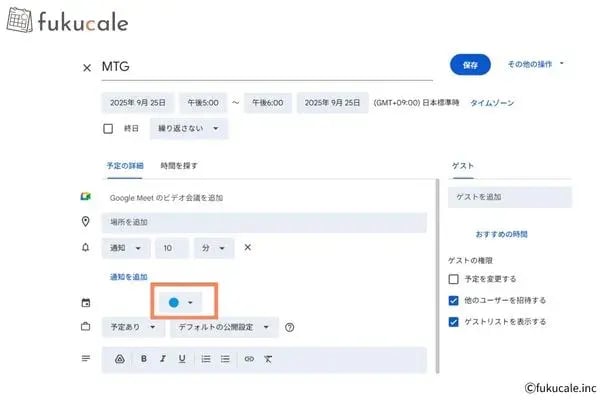Check the 予定を変更する guest permission
This screenshot has height=400, width=600.
click(x=454, y=278)
